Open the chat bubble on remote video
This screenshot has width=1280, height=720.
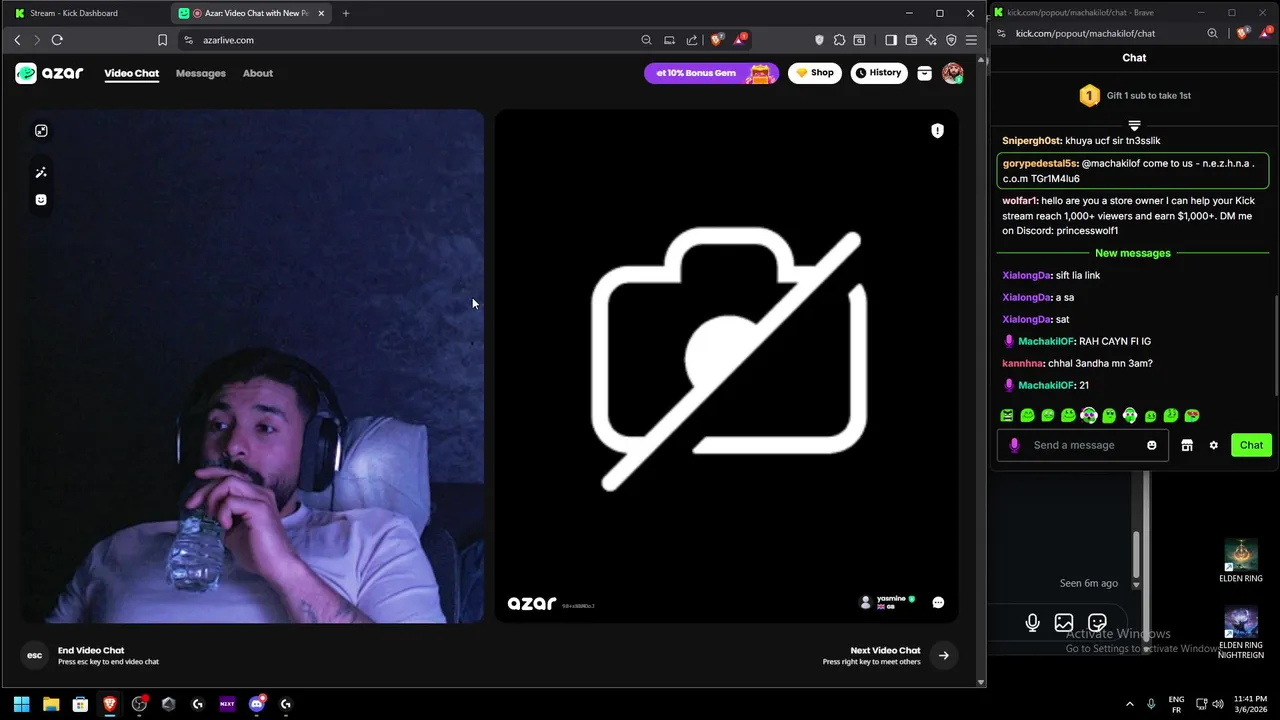938,602
